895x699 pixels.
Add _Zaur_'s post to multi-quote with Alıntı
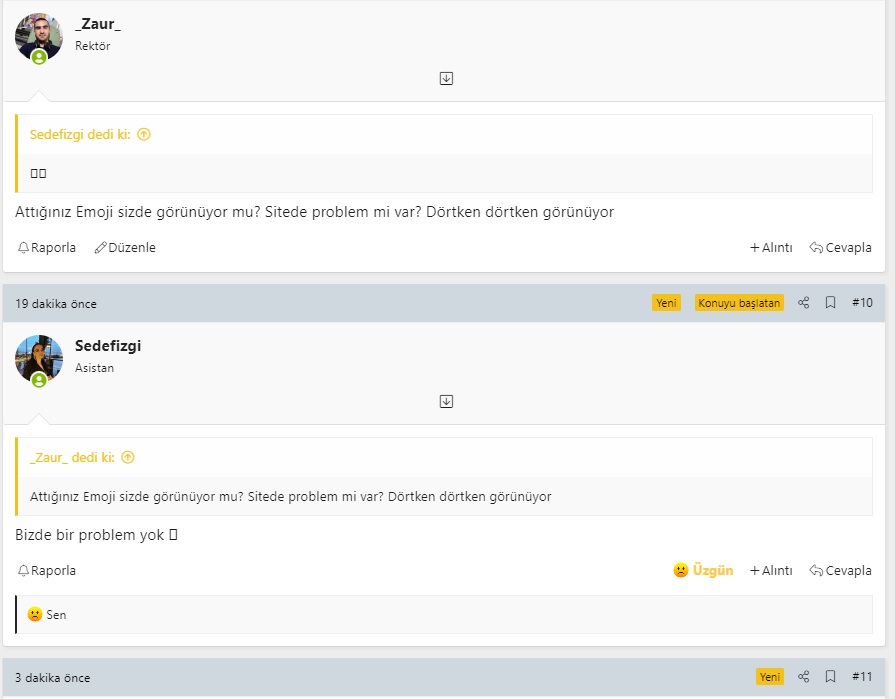[x=771, y=248]
